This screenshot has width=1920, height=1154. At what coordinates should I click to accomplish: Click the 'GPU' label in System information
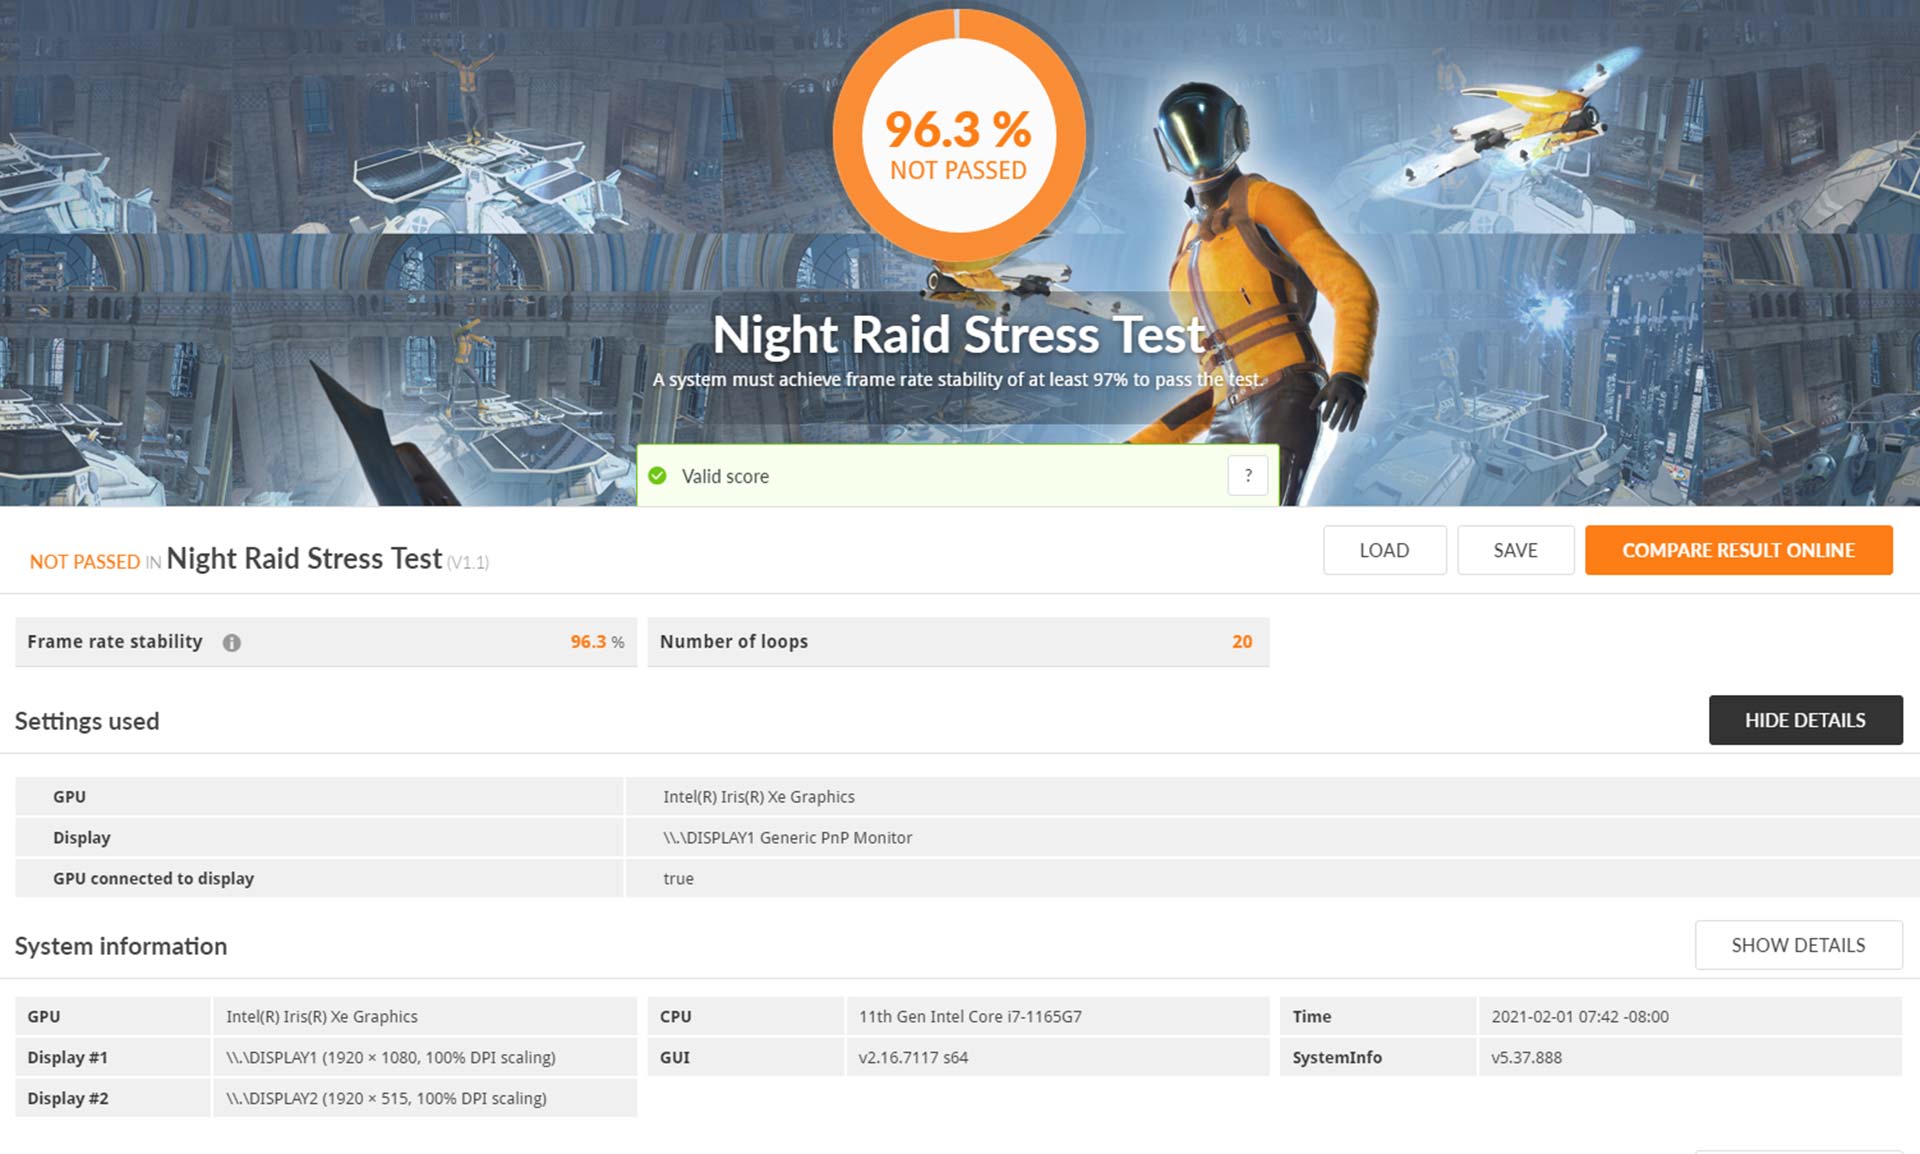(x=44, y=1017)
